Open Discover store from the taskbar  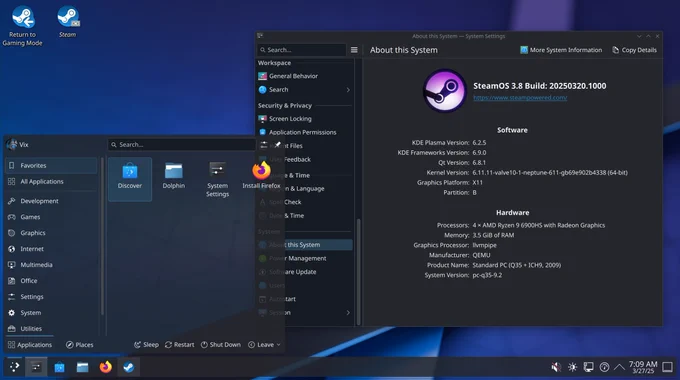(59, 367)
